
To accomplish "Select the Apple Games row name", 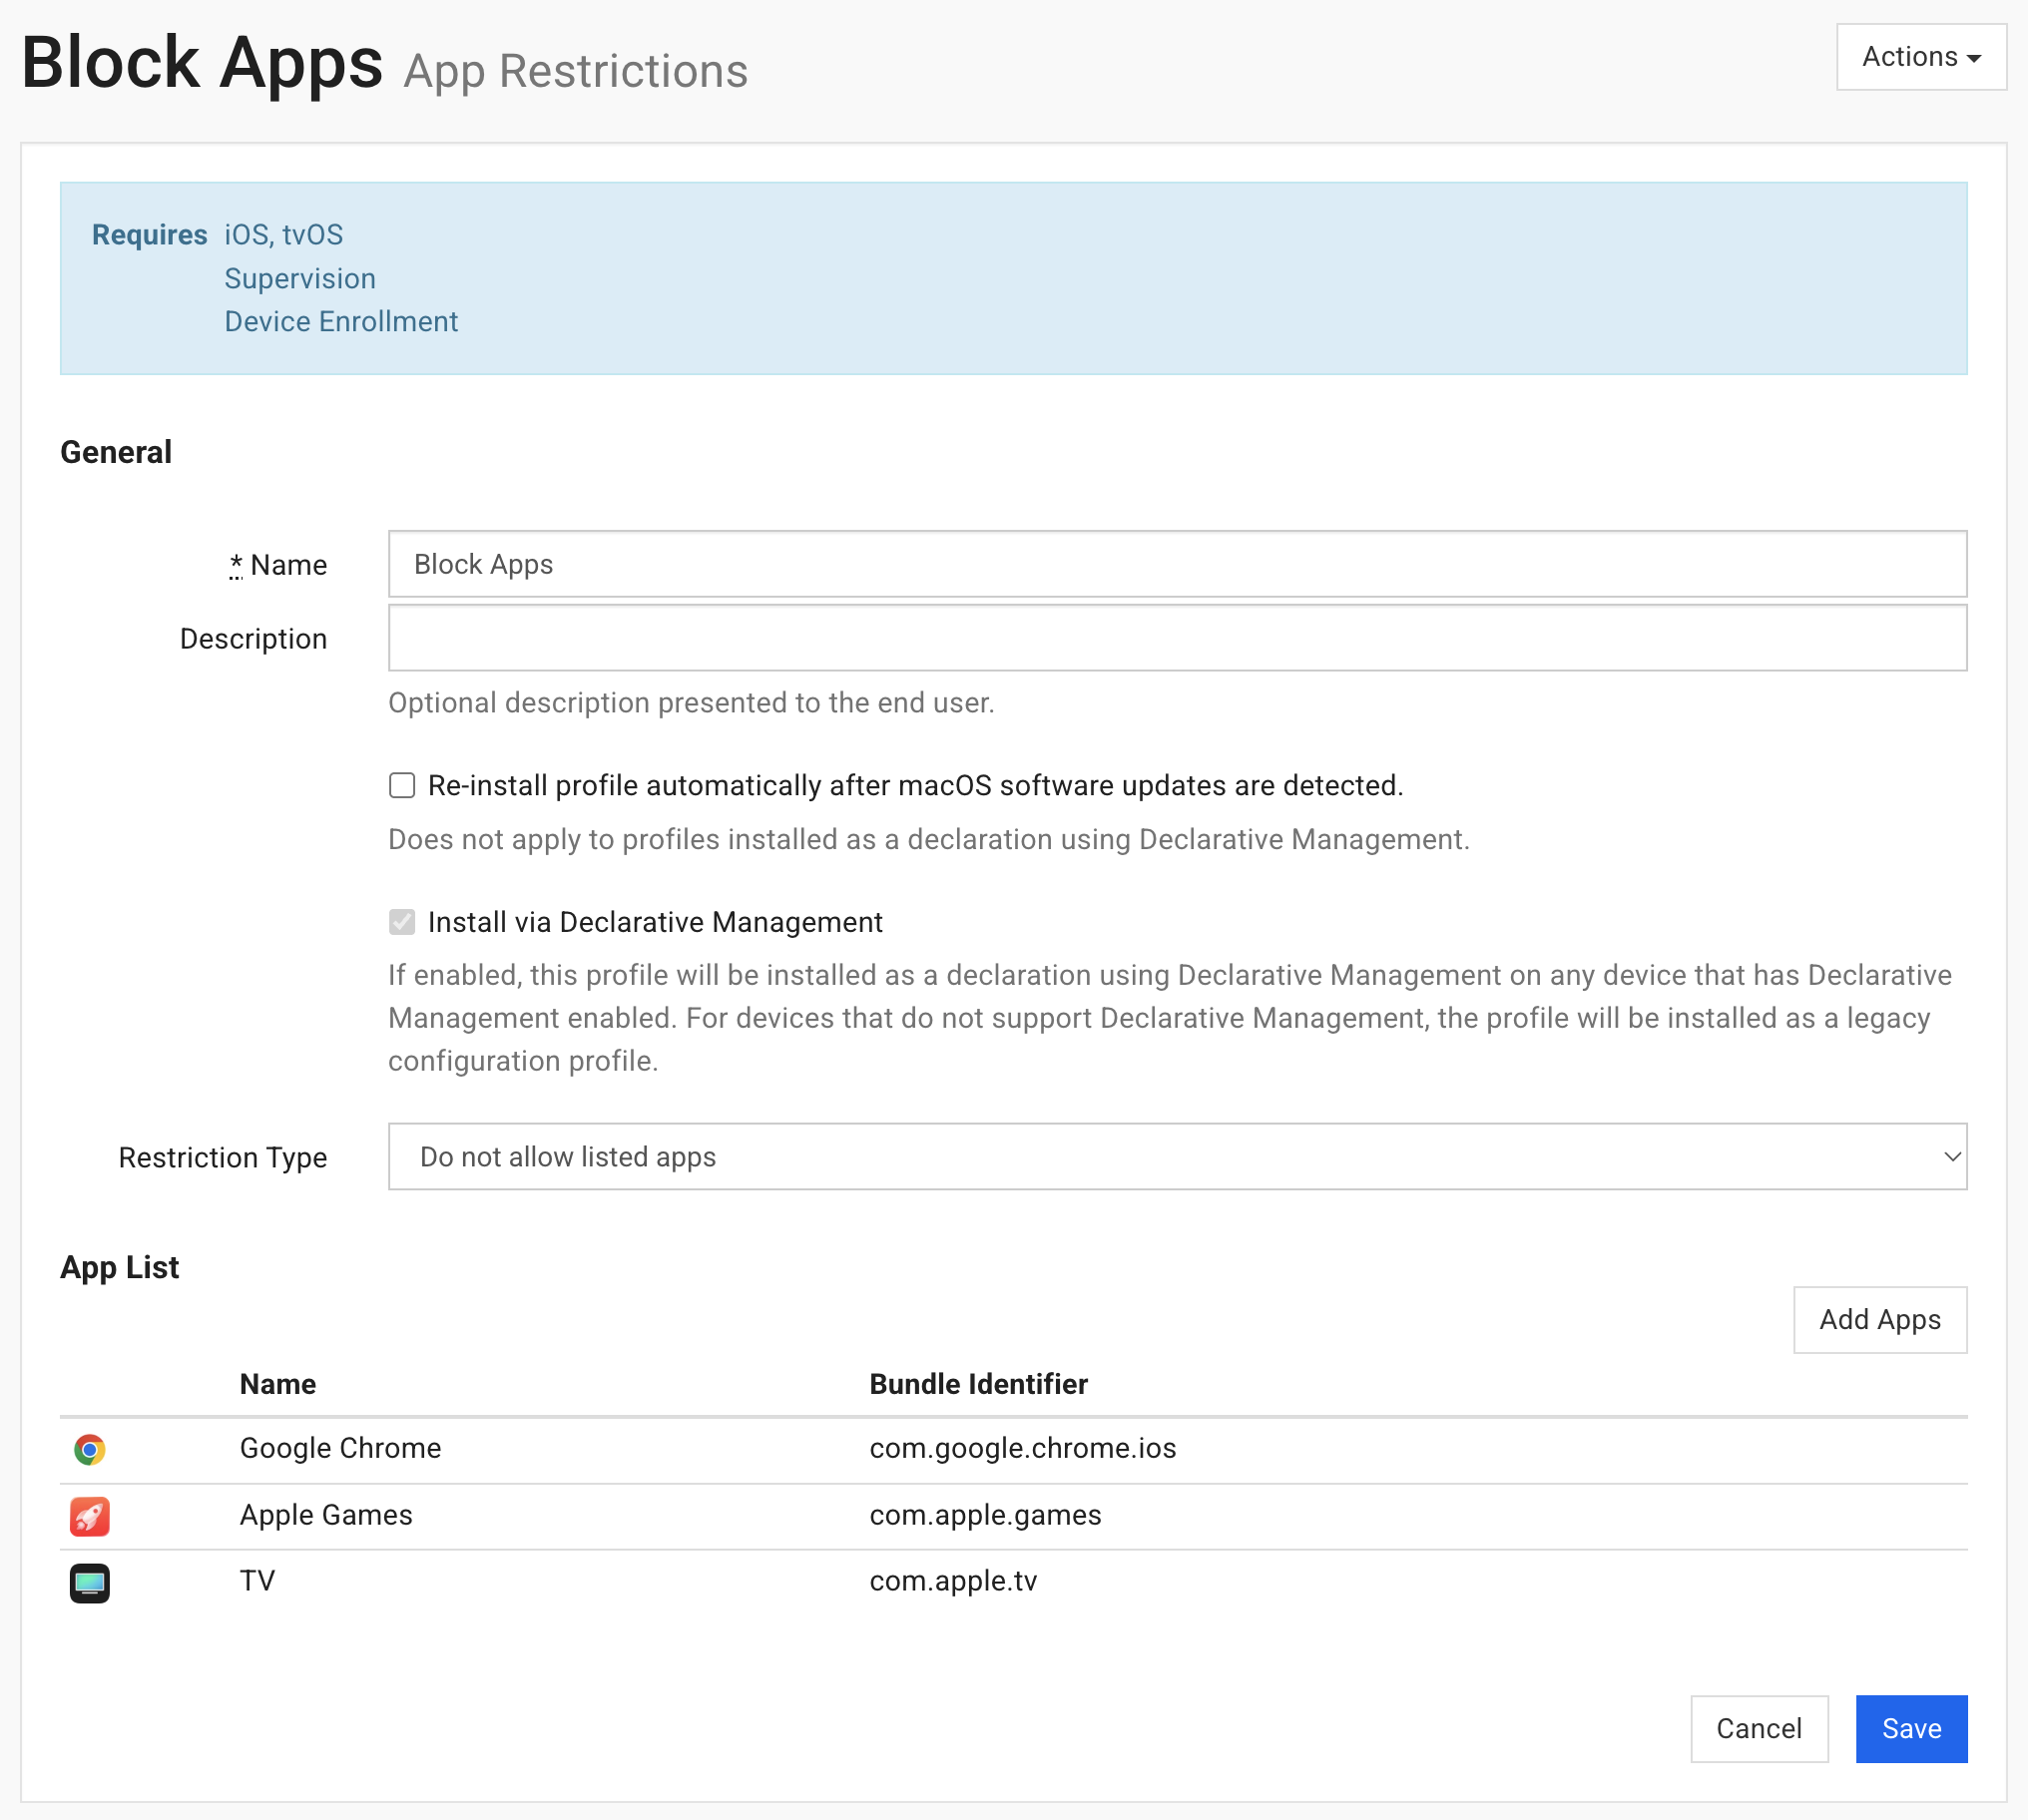I will [x=326, y=1515].
